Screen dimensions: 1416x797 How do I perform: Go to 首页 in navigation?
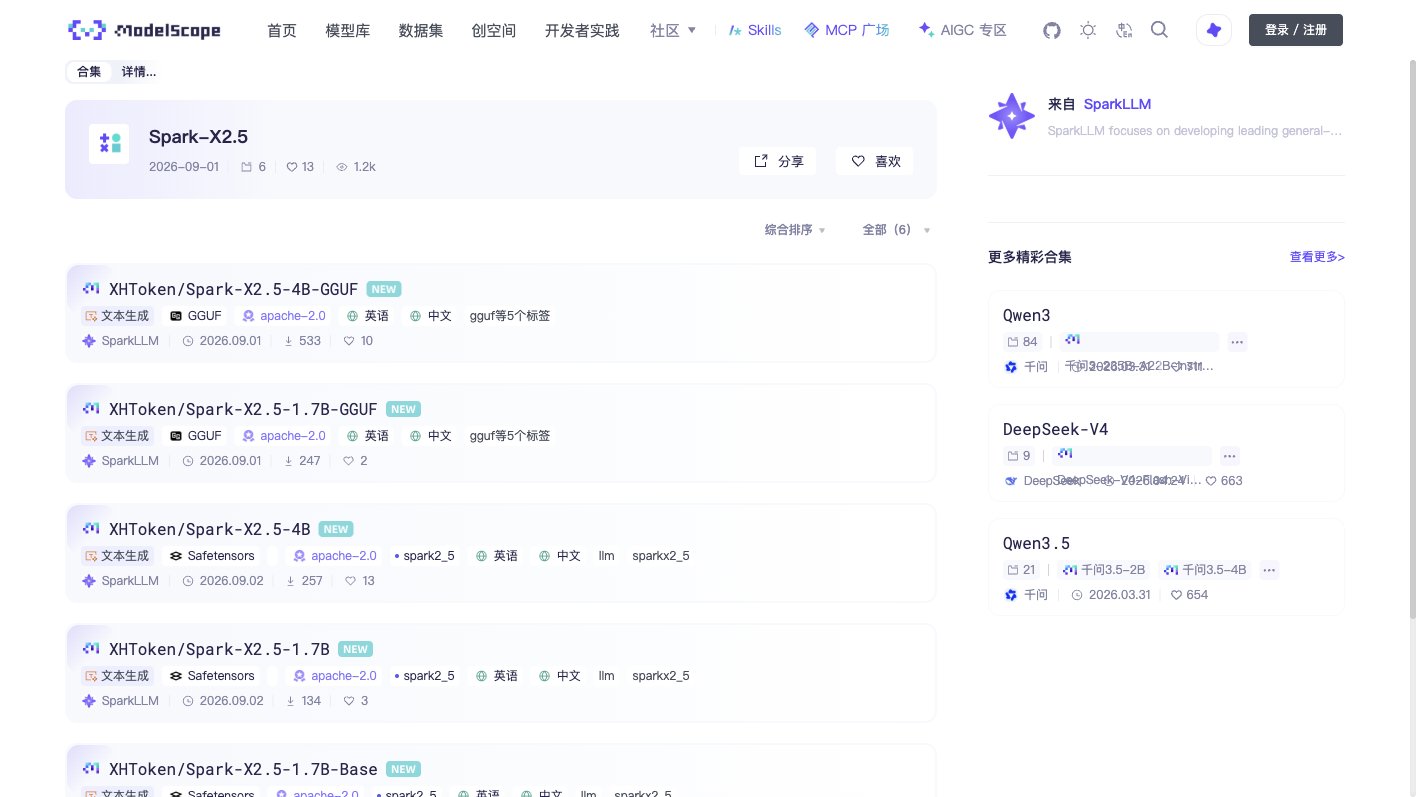[282, 31]
